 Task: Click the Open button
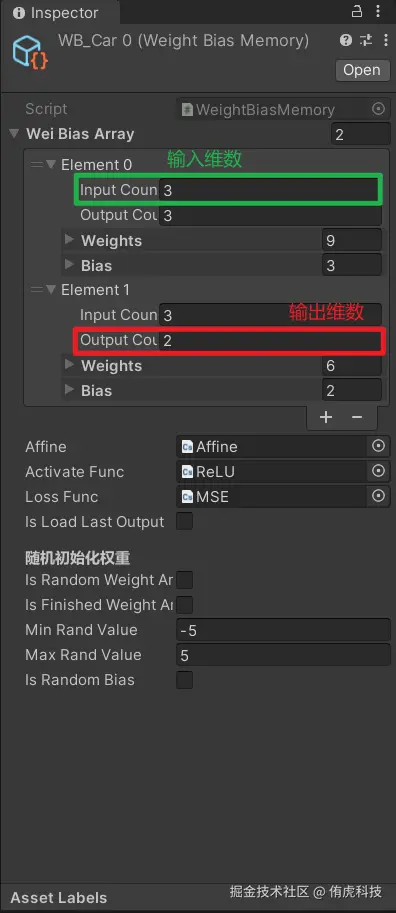pyautogui.click(x=362, y=70)
